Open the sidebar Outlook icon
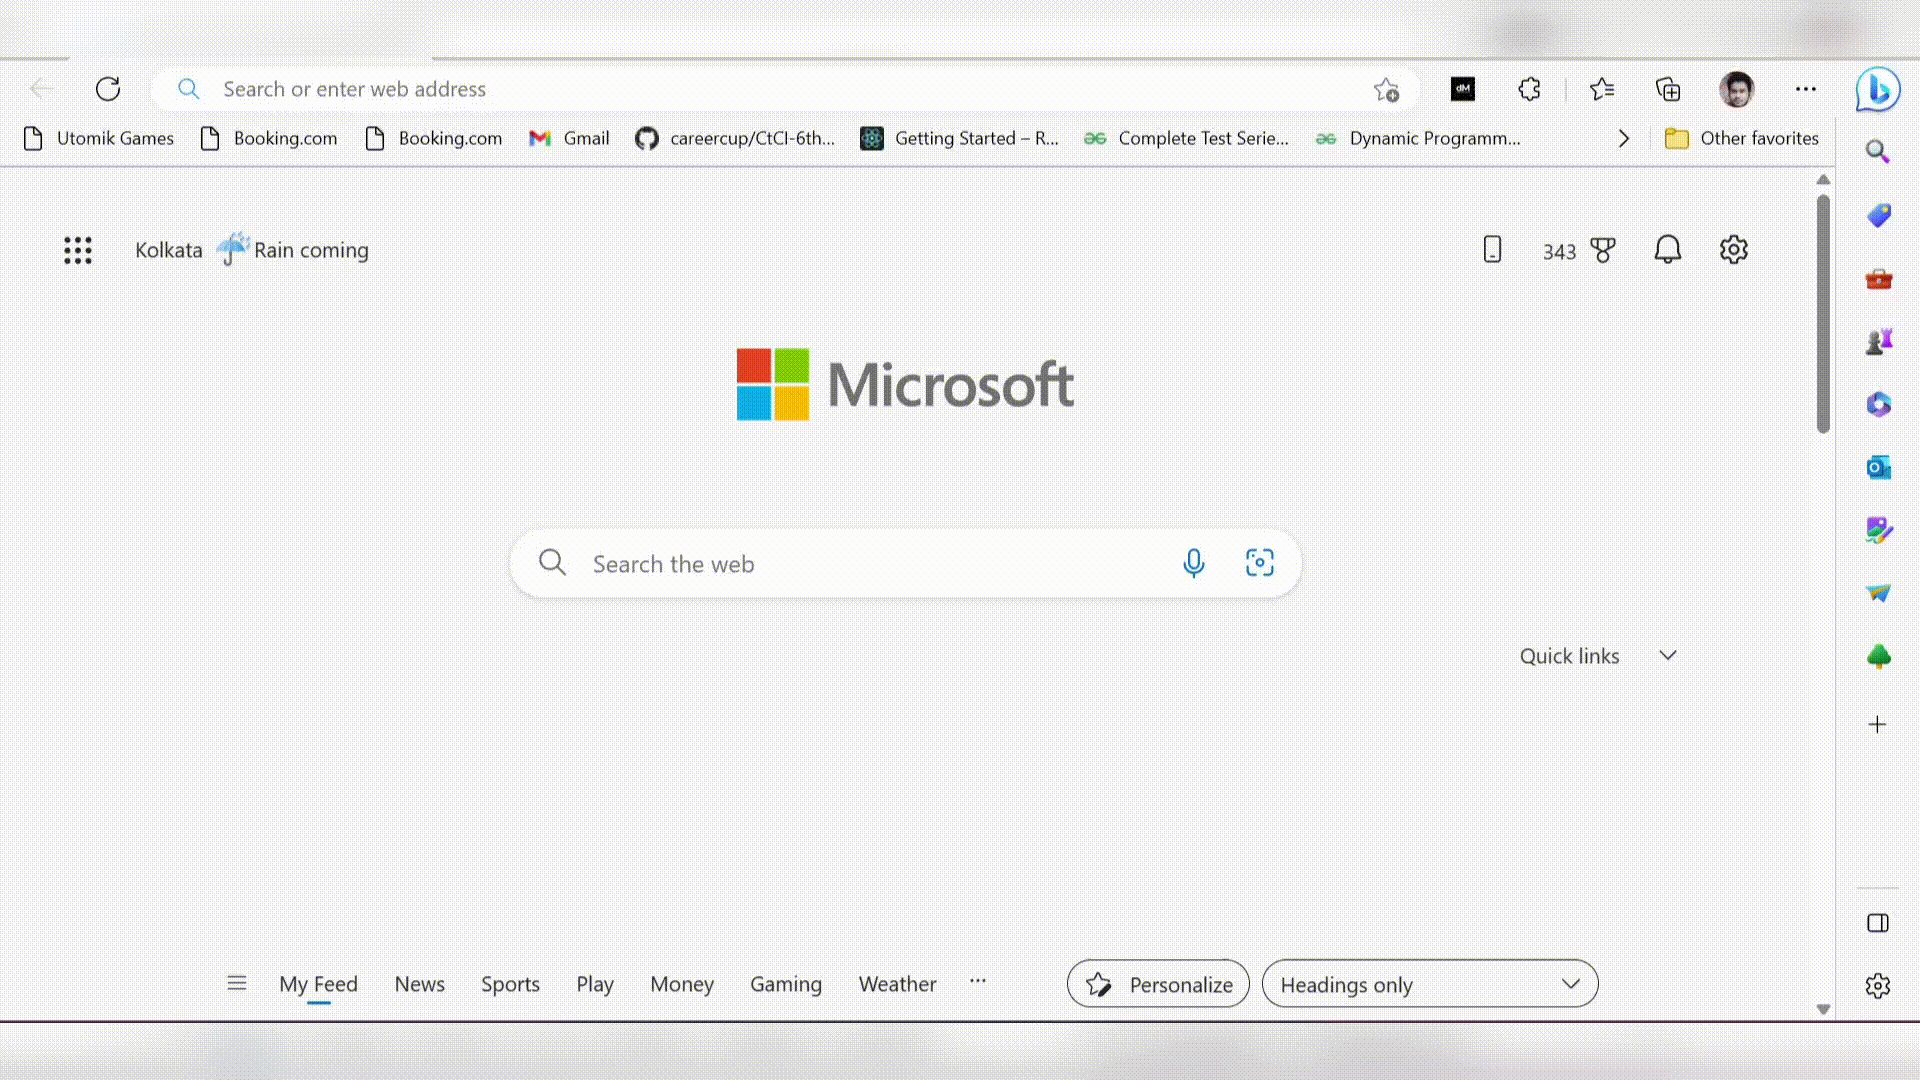Viewport: 1920px width, 1080px height. point(1878,467)
